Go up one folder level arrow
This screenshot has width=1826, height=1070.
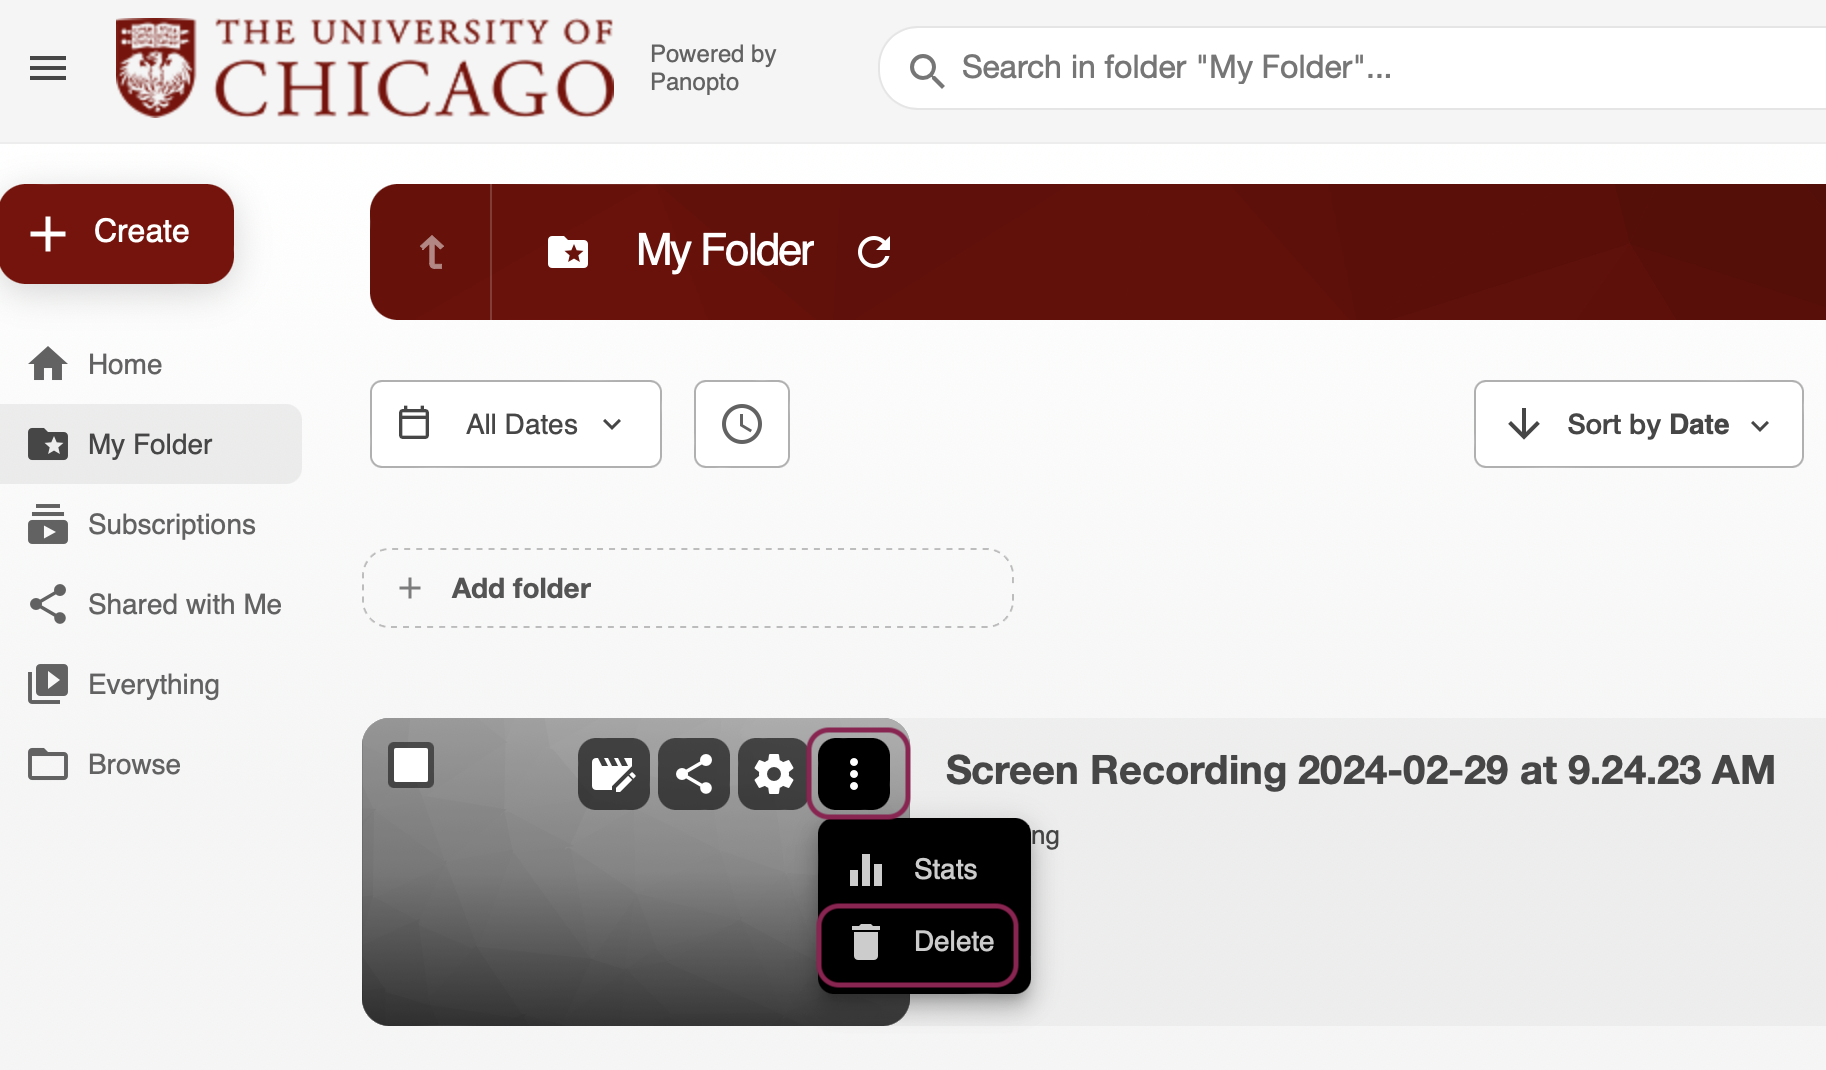[x=431, y=252]
